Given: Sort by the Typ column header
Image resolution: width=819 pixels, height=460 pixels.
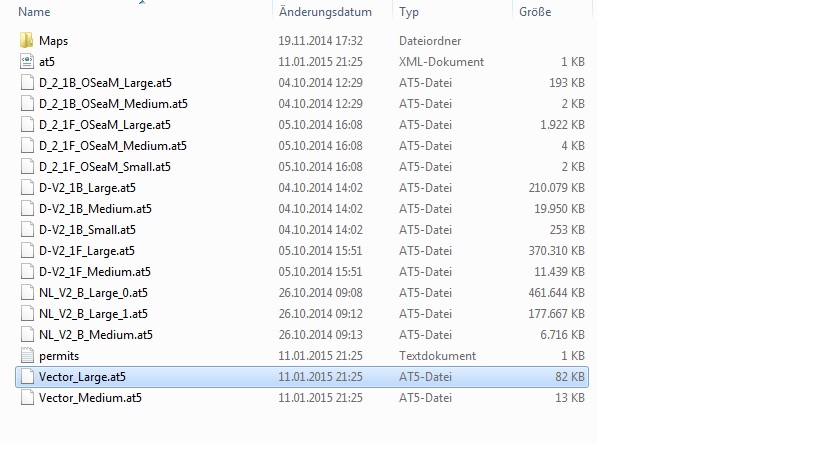Looking at the screenshot, I should 409,12.
